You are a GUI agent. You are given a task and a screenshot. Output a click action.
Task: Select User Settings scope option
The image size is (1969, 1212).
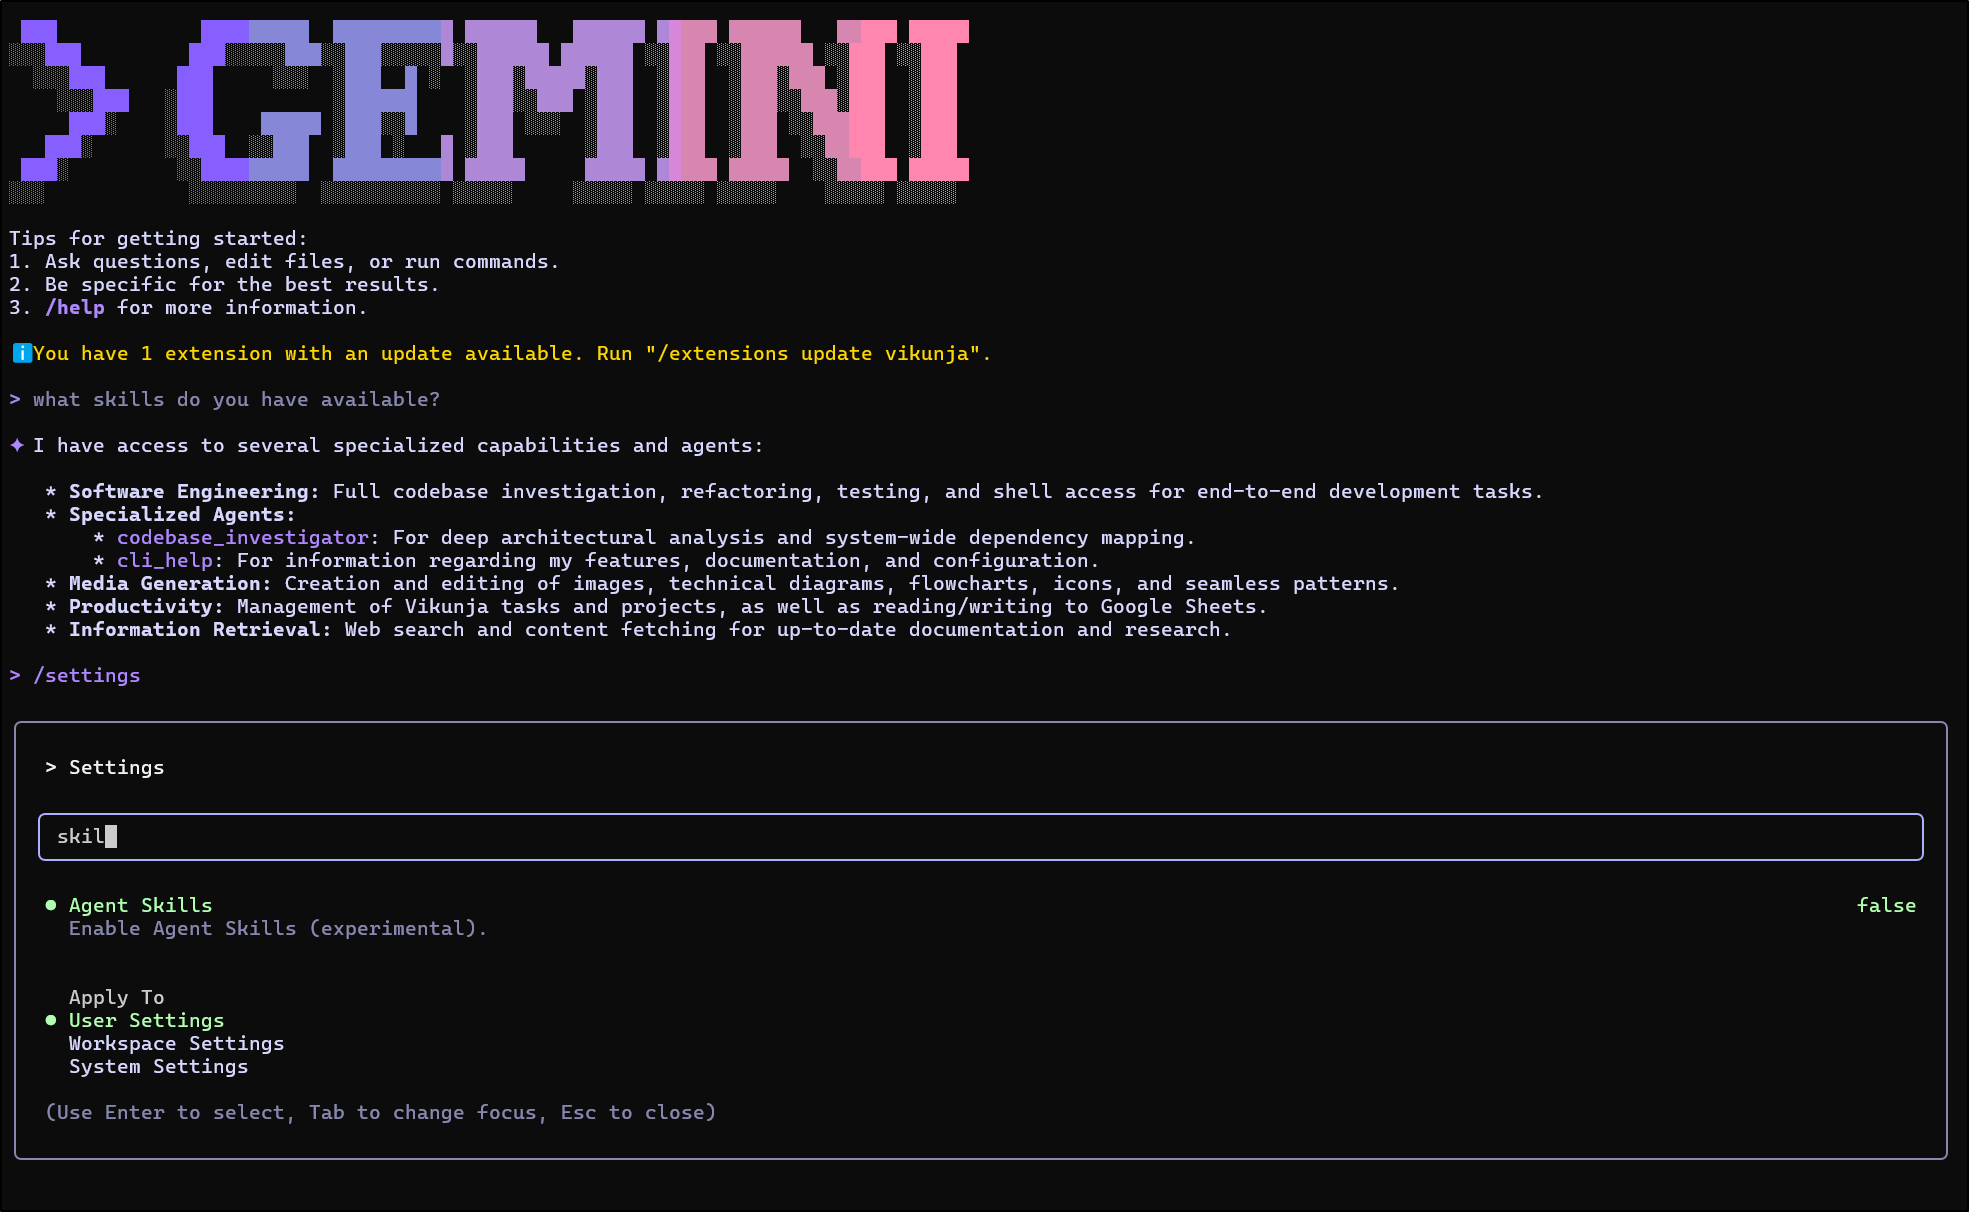pos(146,1020)
